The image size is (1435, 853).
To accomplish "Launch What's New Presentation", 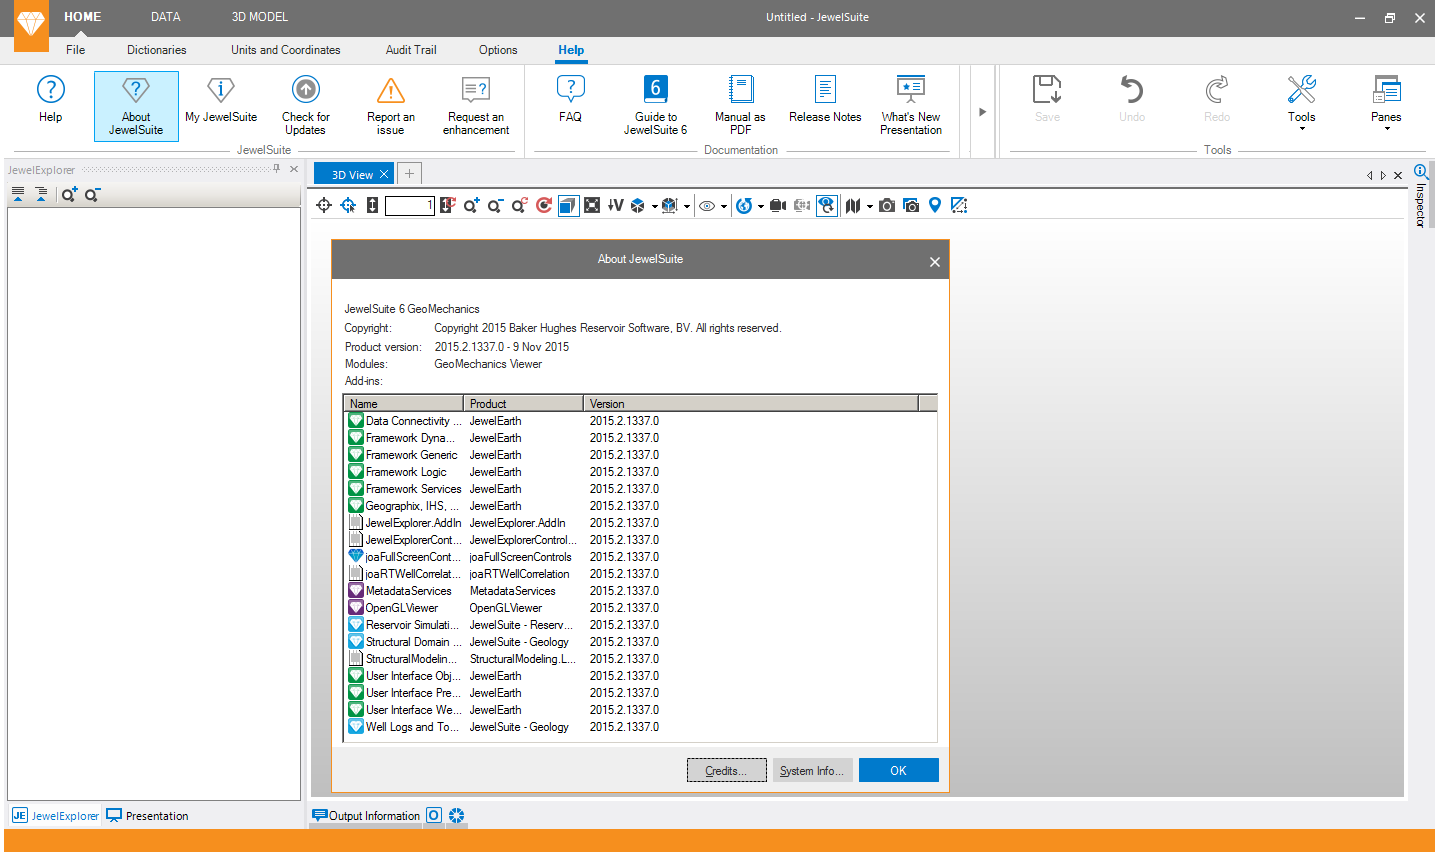I will [x=911, y=105].
